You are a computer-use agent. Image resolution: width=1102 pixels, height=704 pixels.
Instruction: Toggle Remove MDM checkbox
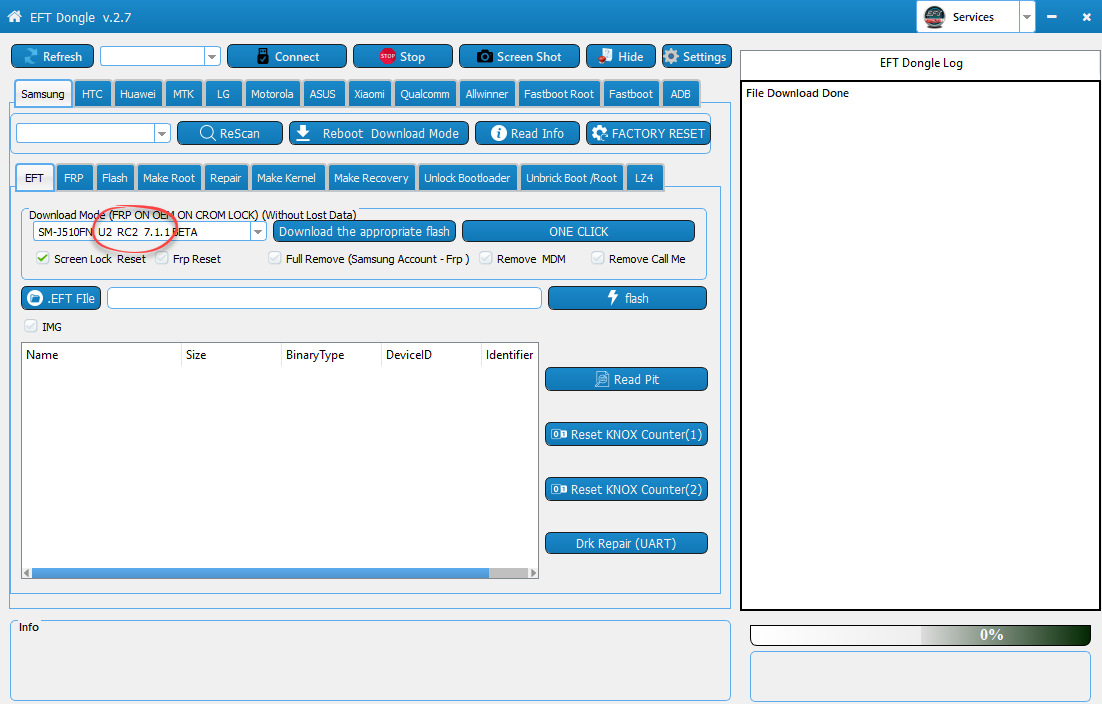[486, 259]
